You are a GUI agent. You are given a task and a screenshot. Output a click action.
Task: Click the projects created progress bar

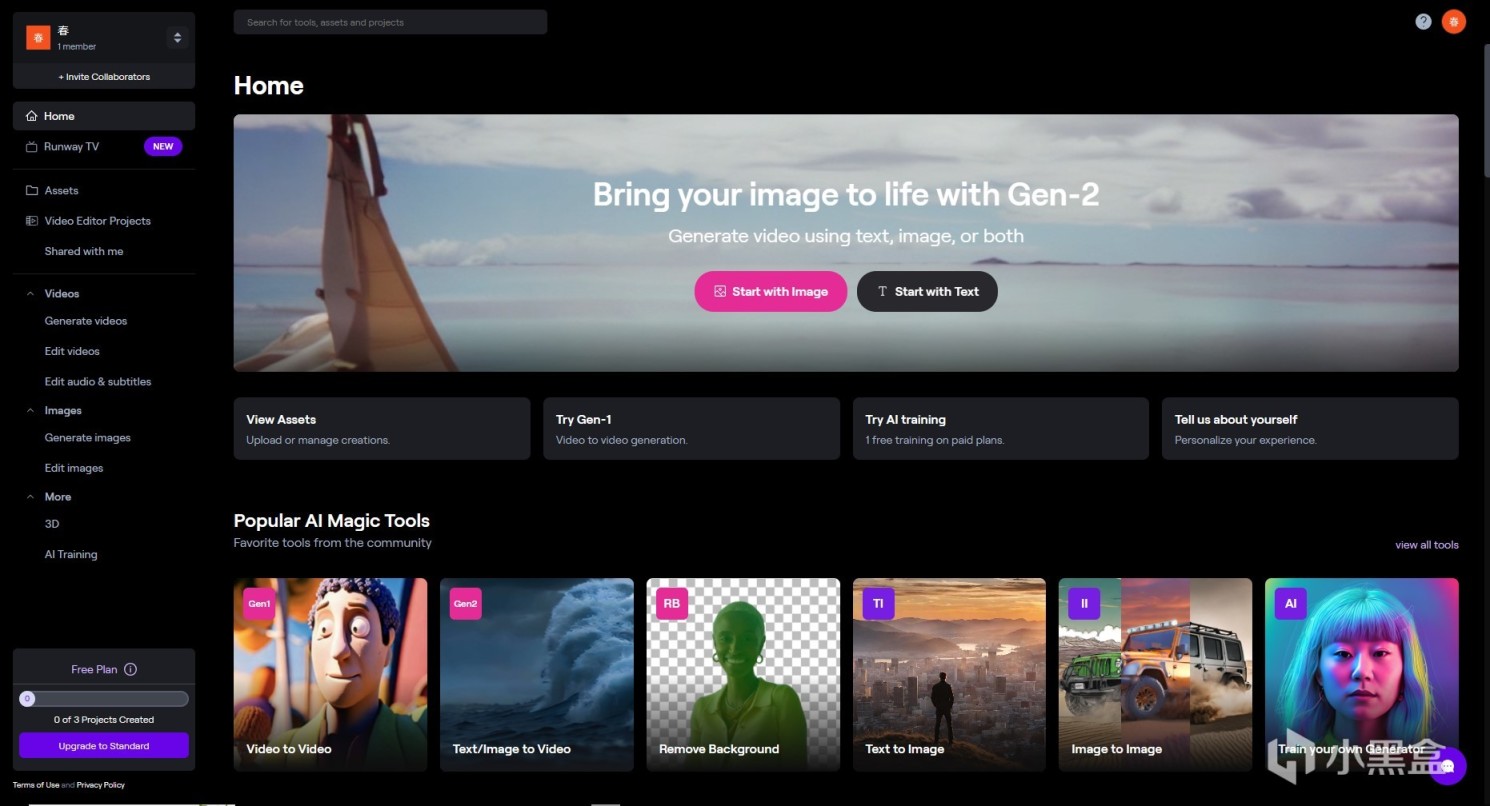(x=104, y=699)
